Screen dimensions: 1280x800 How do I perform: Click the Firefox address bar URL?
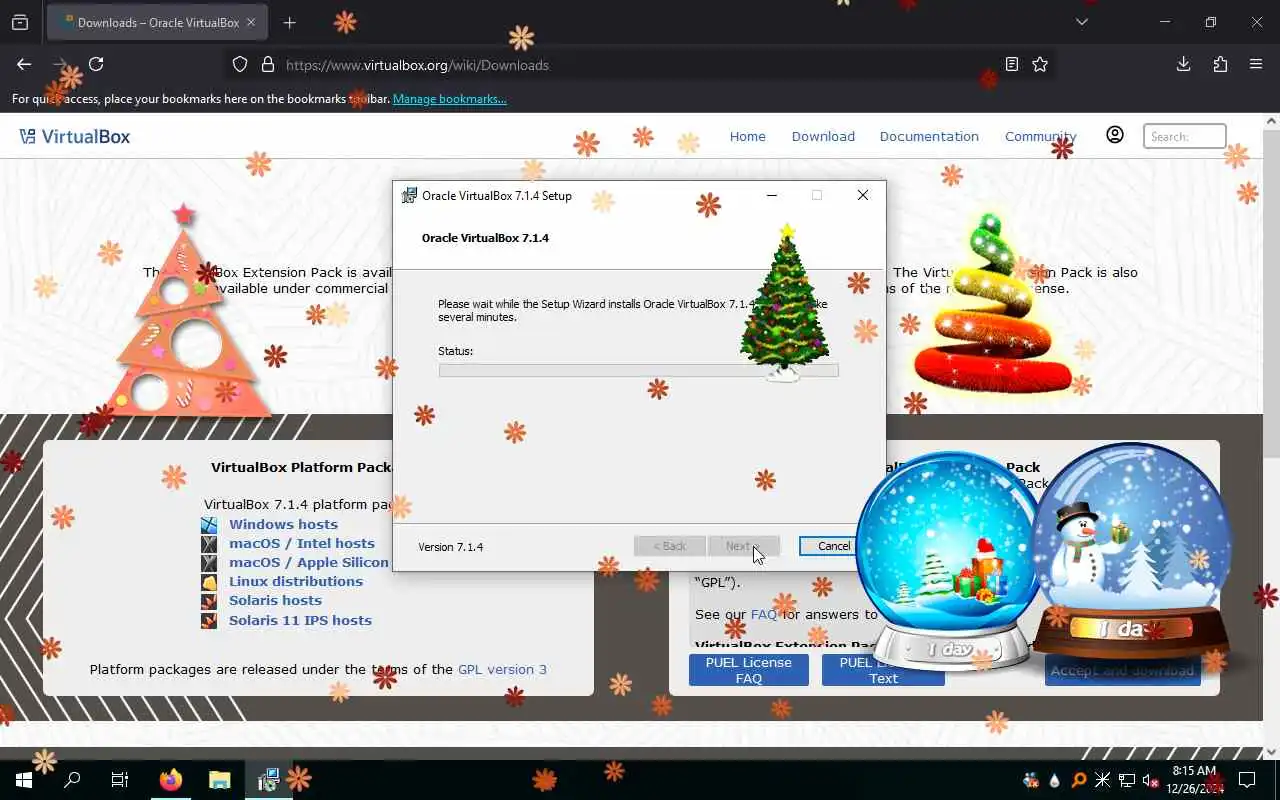[x=417, y=65]
